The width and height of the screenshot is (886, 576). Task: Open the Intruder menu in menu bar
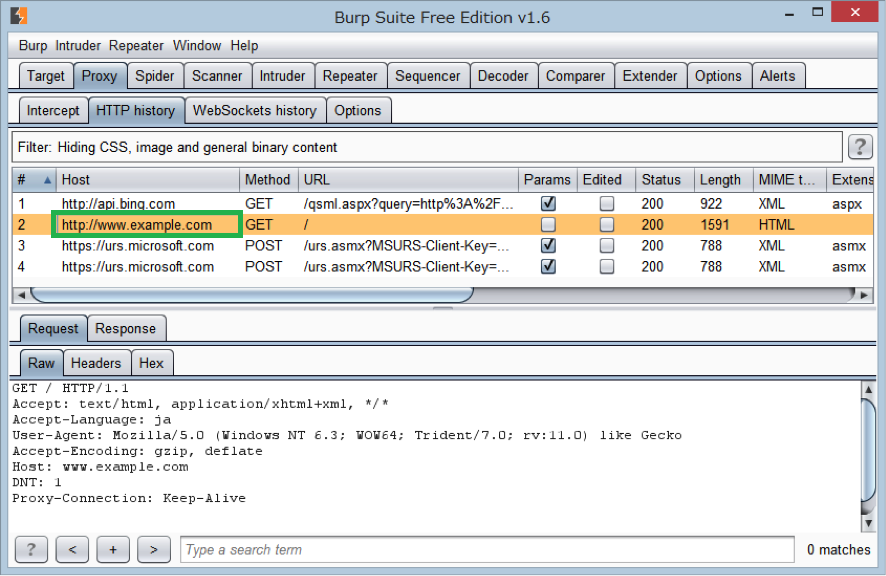pos(78,46)
